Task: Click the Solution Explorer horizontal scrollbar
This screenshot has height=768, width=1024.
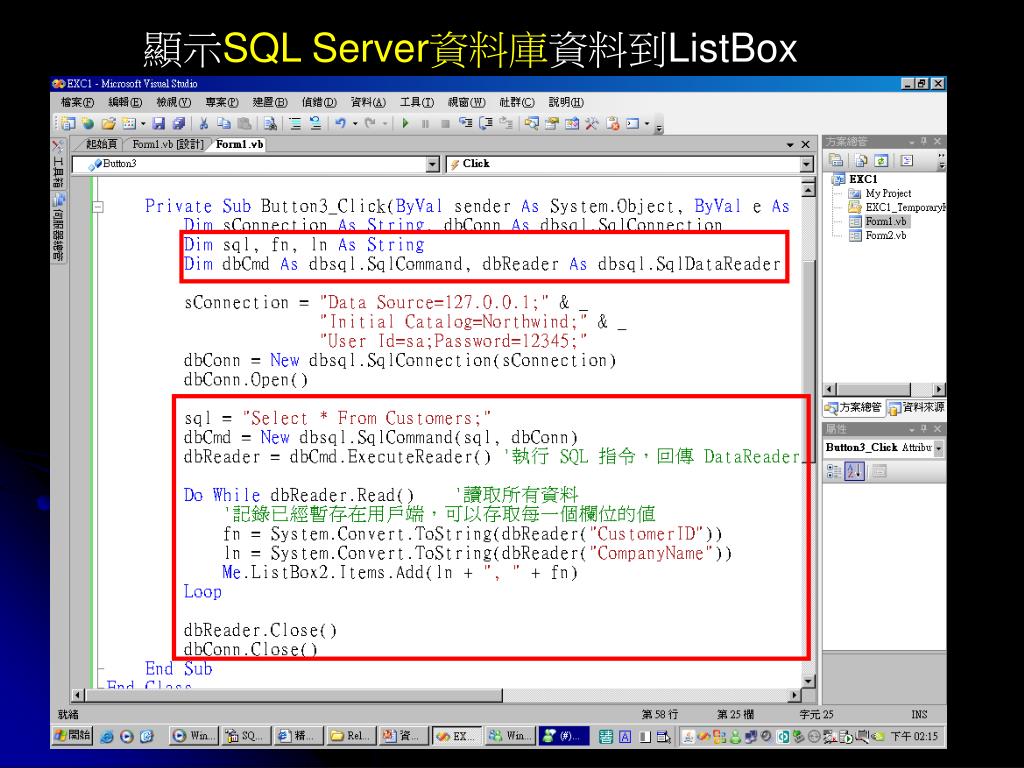Action: coord(884,389)
